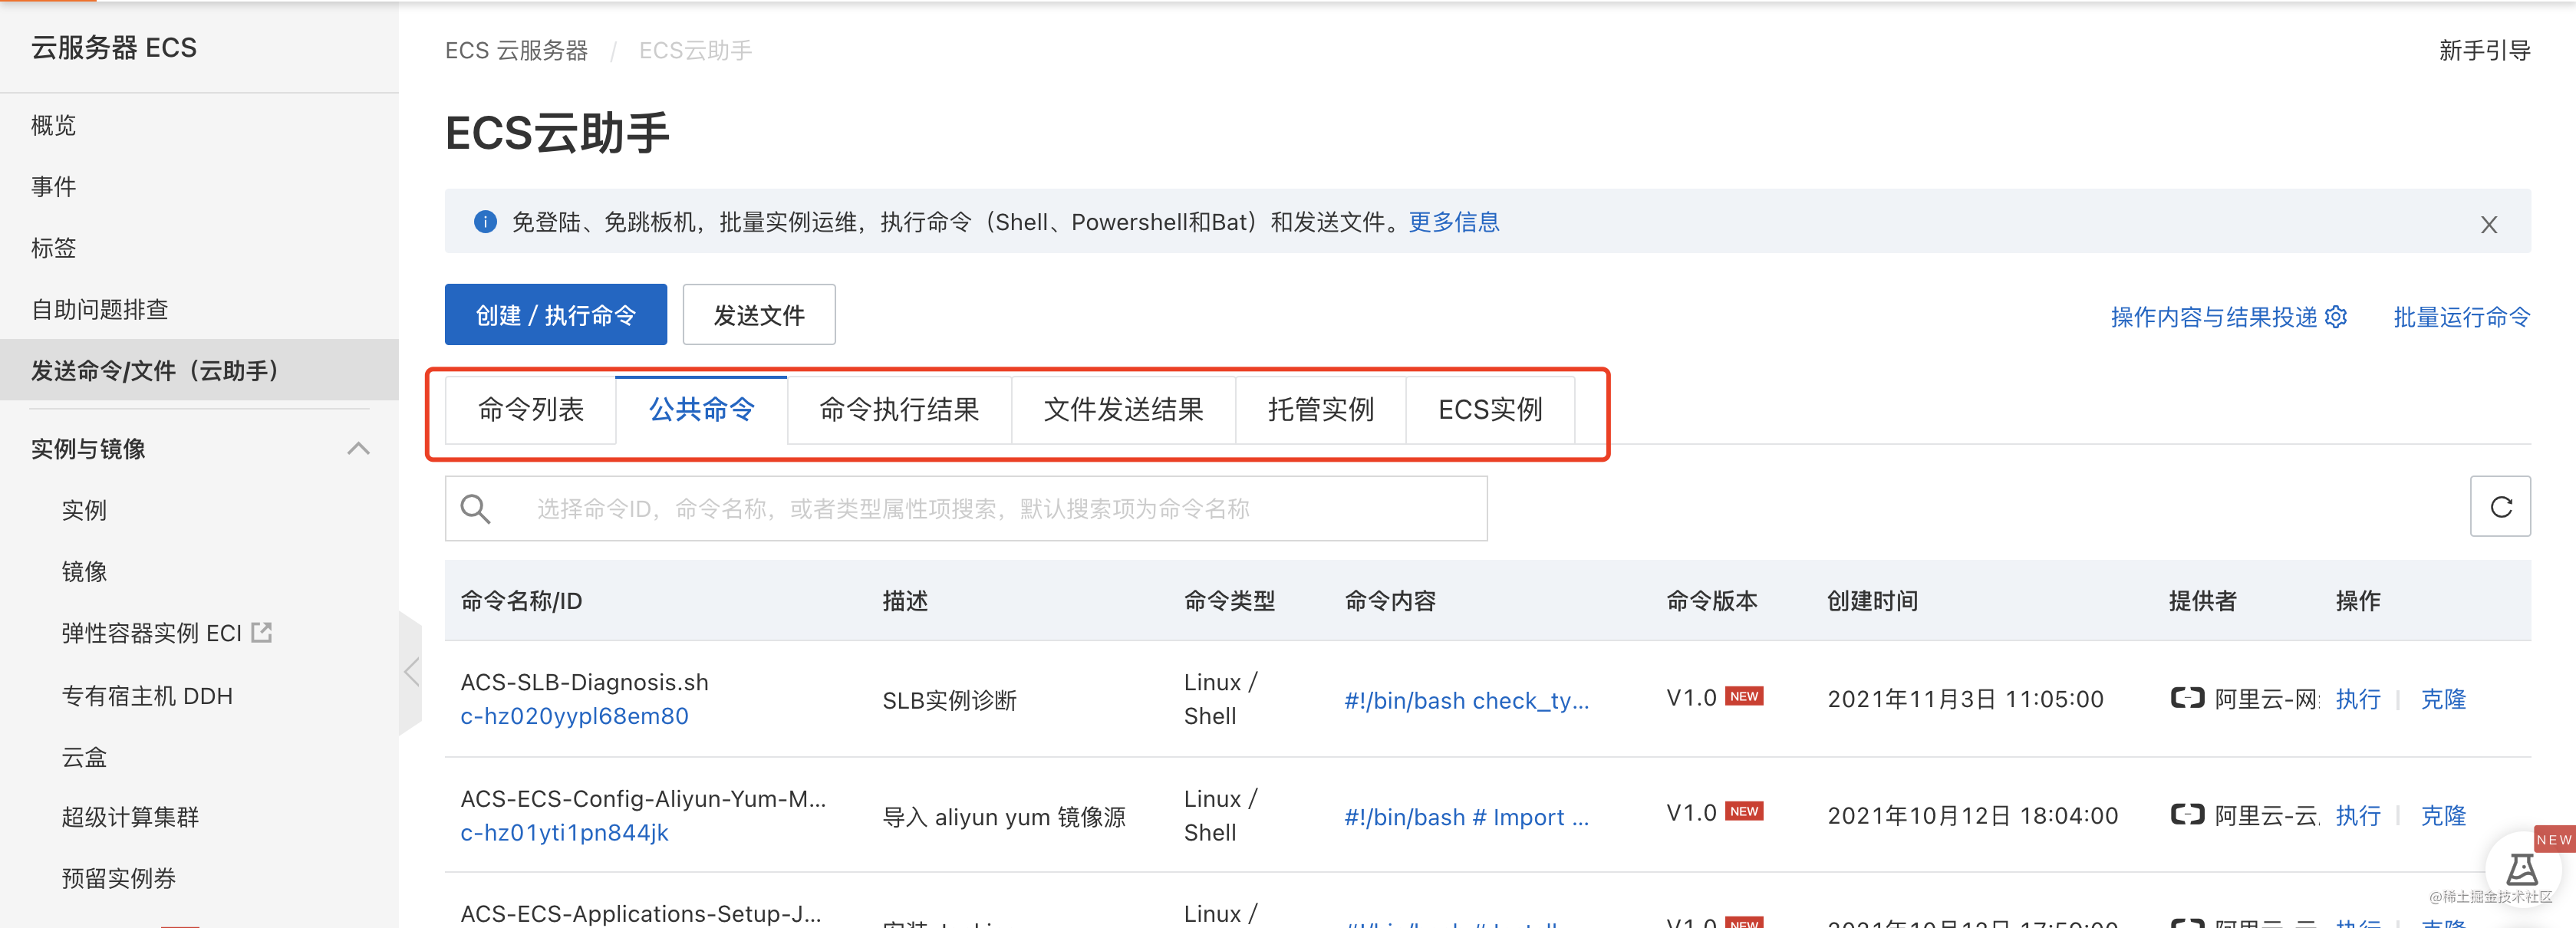Select the 公共命令 tab
Viewport: 2576px width, 928px height.
coord(702,410)
